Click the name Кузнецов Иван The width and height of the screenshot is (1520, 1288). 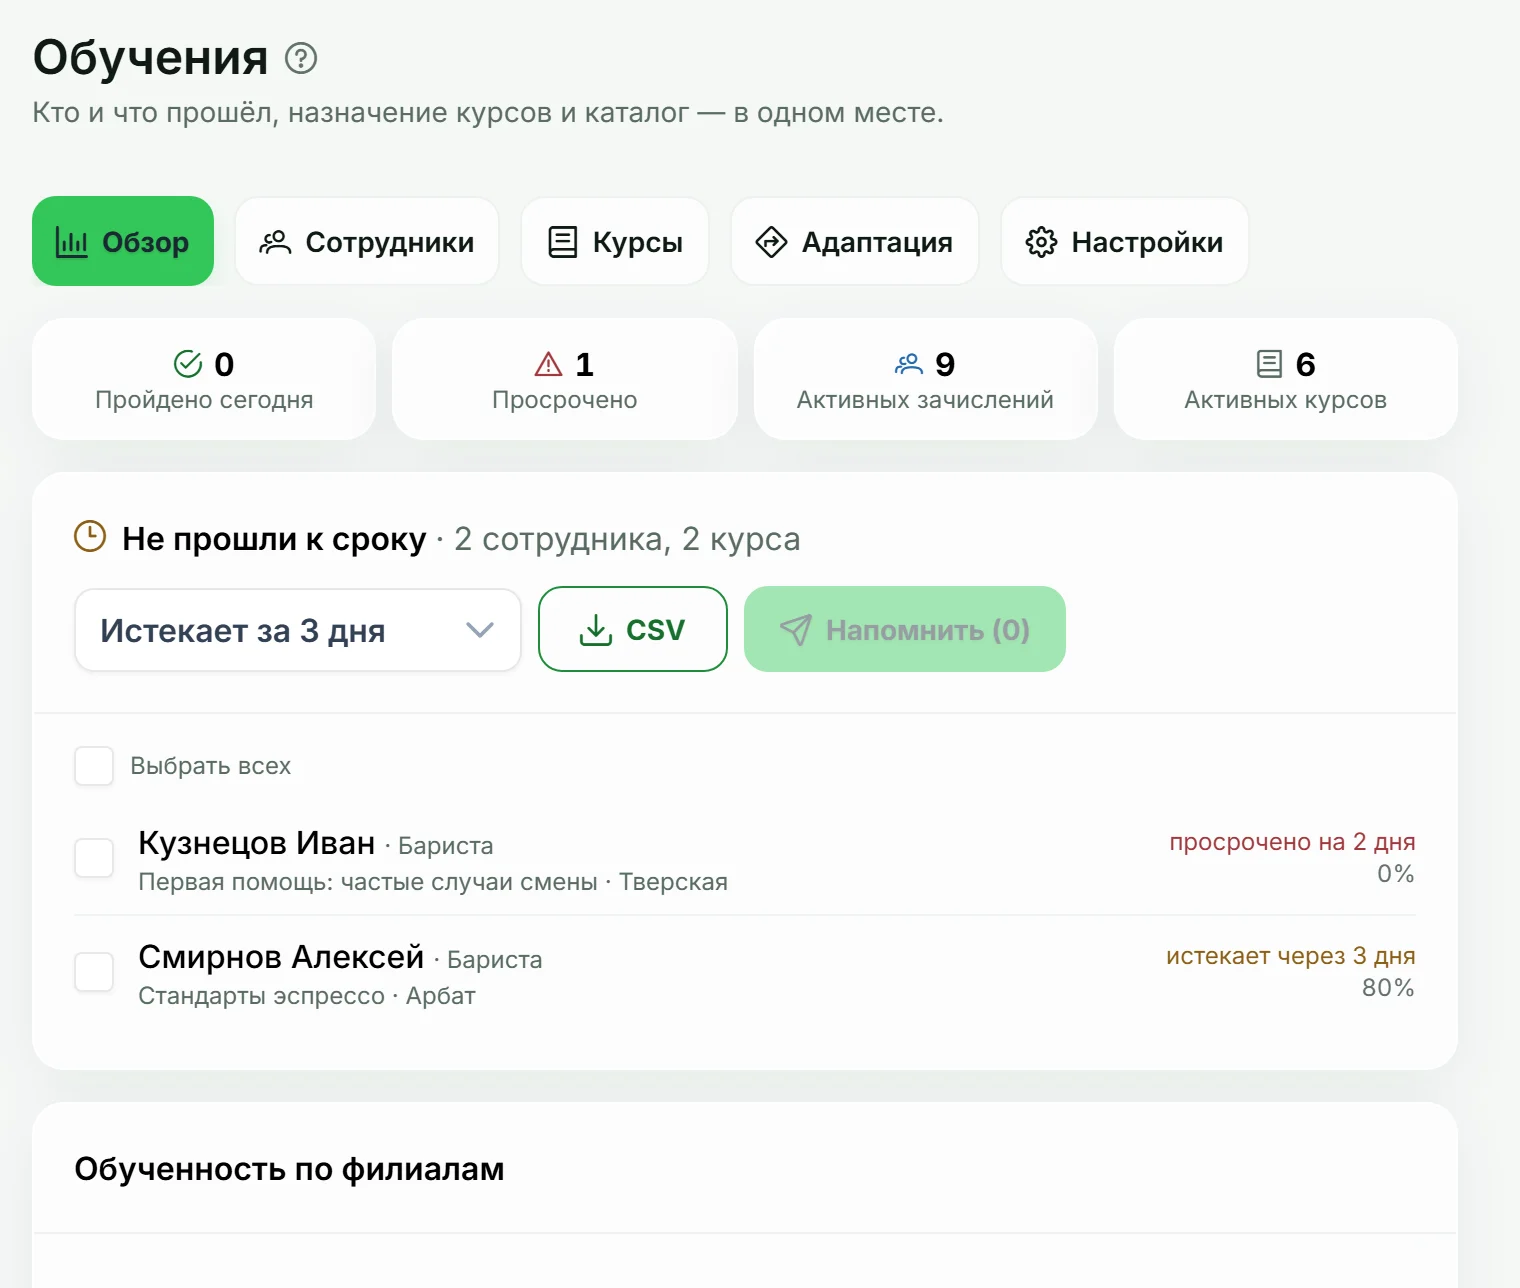click(257, 843)
